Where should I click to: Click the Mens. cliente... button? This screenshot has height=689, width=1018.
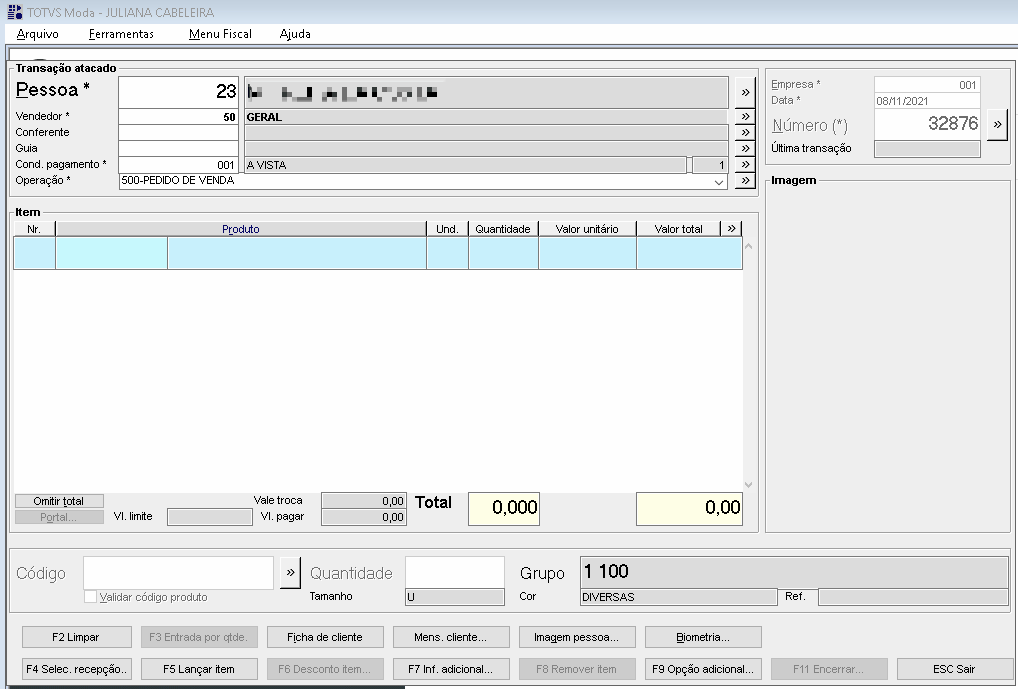[451, 637]
